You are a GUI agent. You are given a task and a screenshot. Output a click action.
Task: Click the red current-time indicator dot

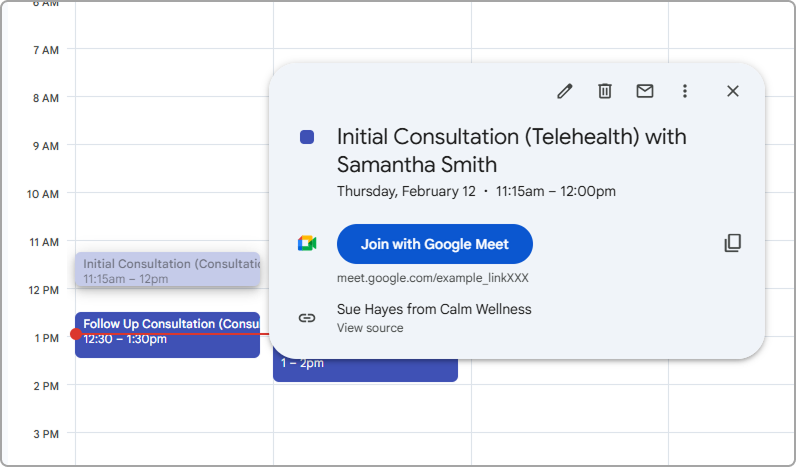click(76, 334)
